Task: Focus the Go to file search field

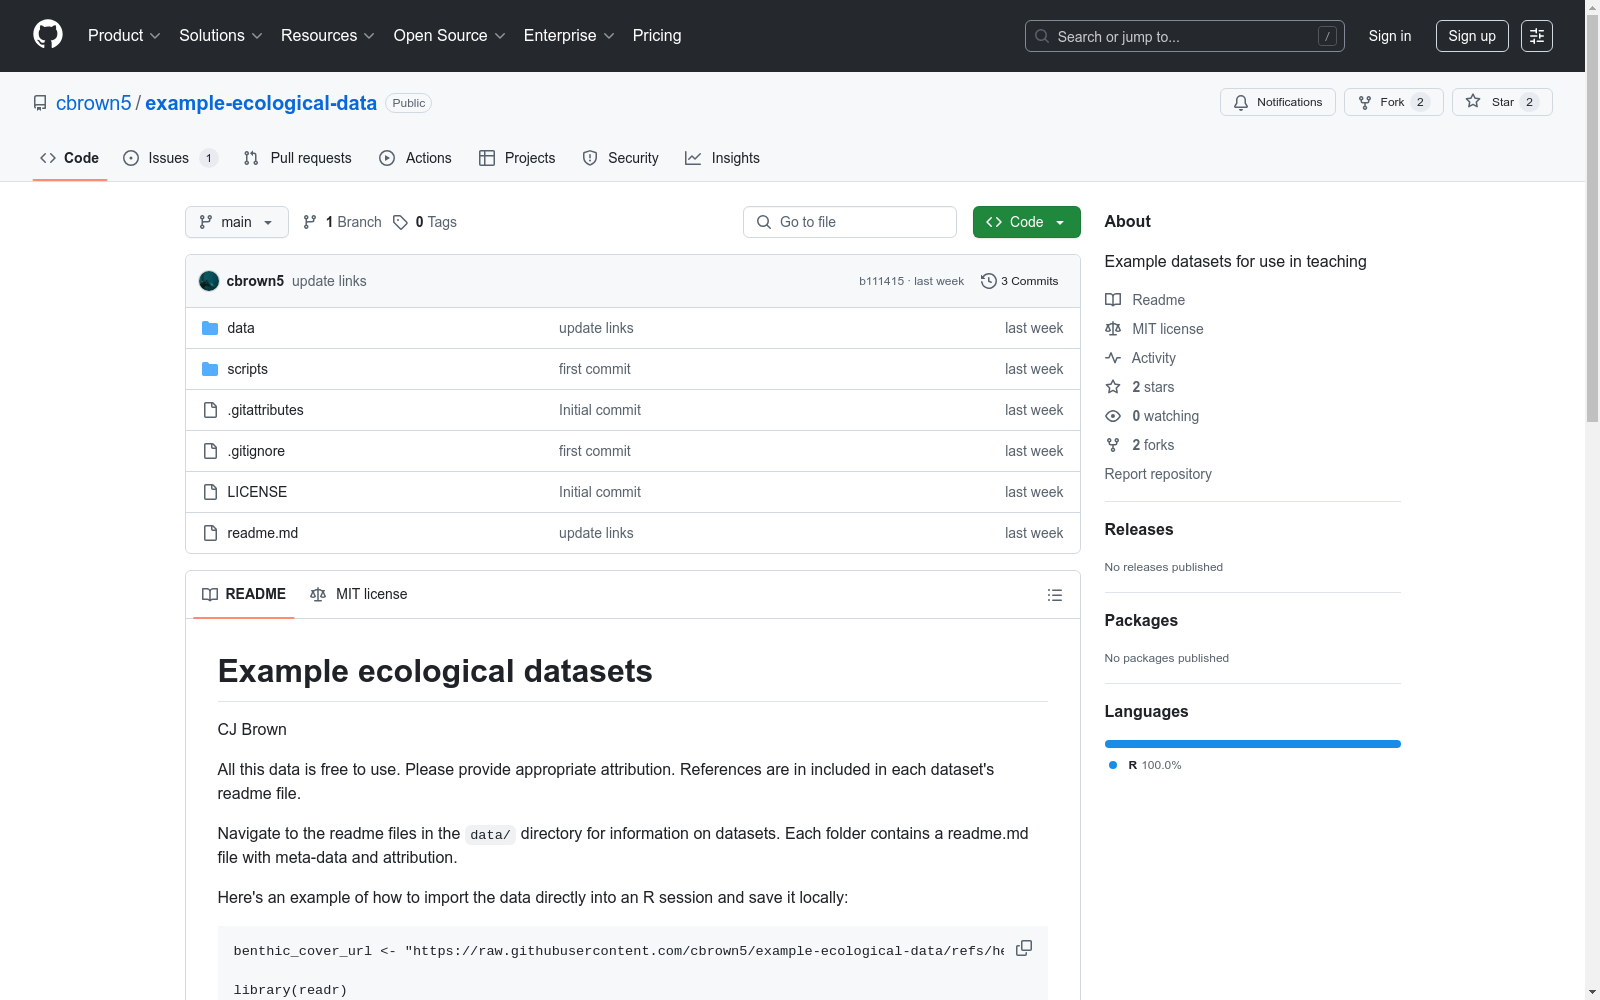Action: point(850,222)
